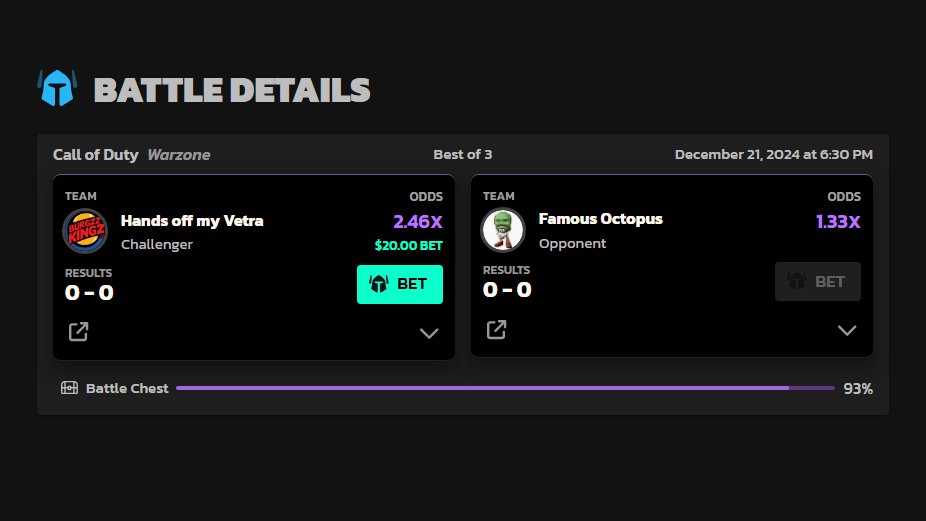Click the BATTLE DETAILS heading

(x=232, y=90)
